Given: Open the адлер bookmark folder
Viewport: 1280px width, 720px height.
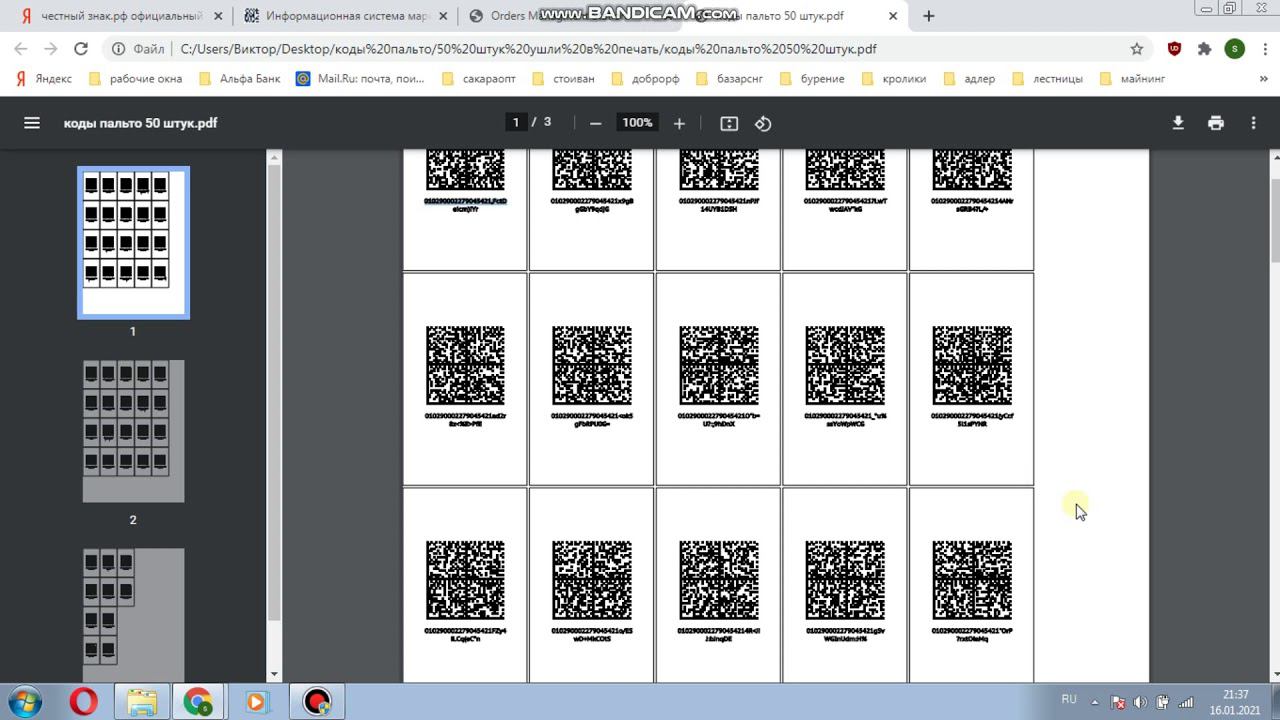Looking at the screenshot, I should [969, 79].
